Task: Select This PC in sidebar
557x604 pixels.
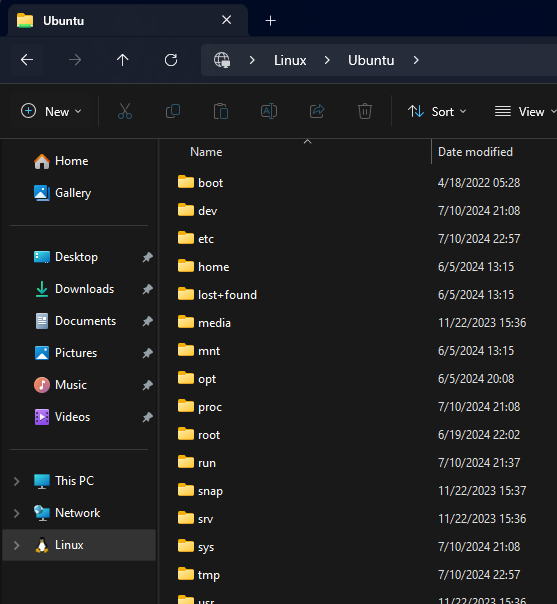Action: [x=64, y=481]
